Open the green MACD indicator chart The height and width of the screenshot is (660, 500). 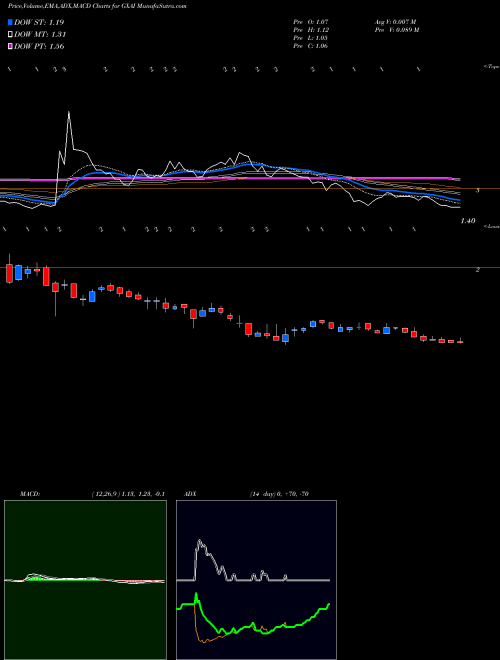tap(85, 580)
